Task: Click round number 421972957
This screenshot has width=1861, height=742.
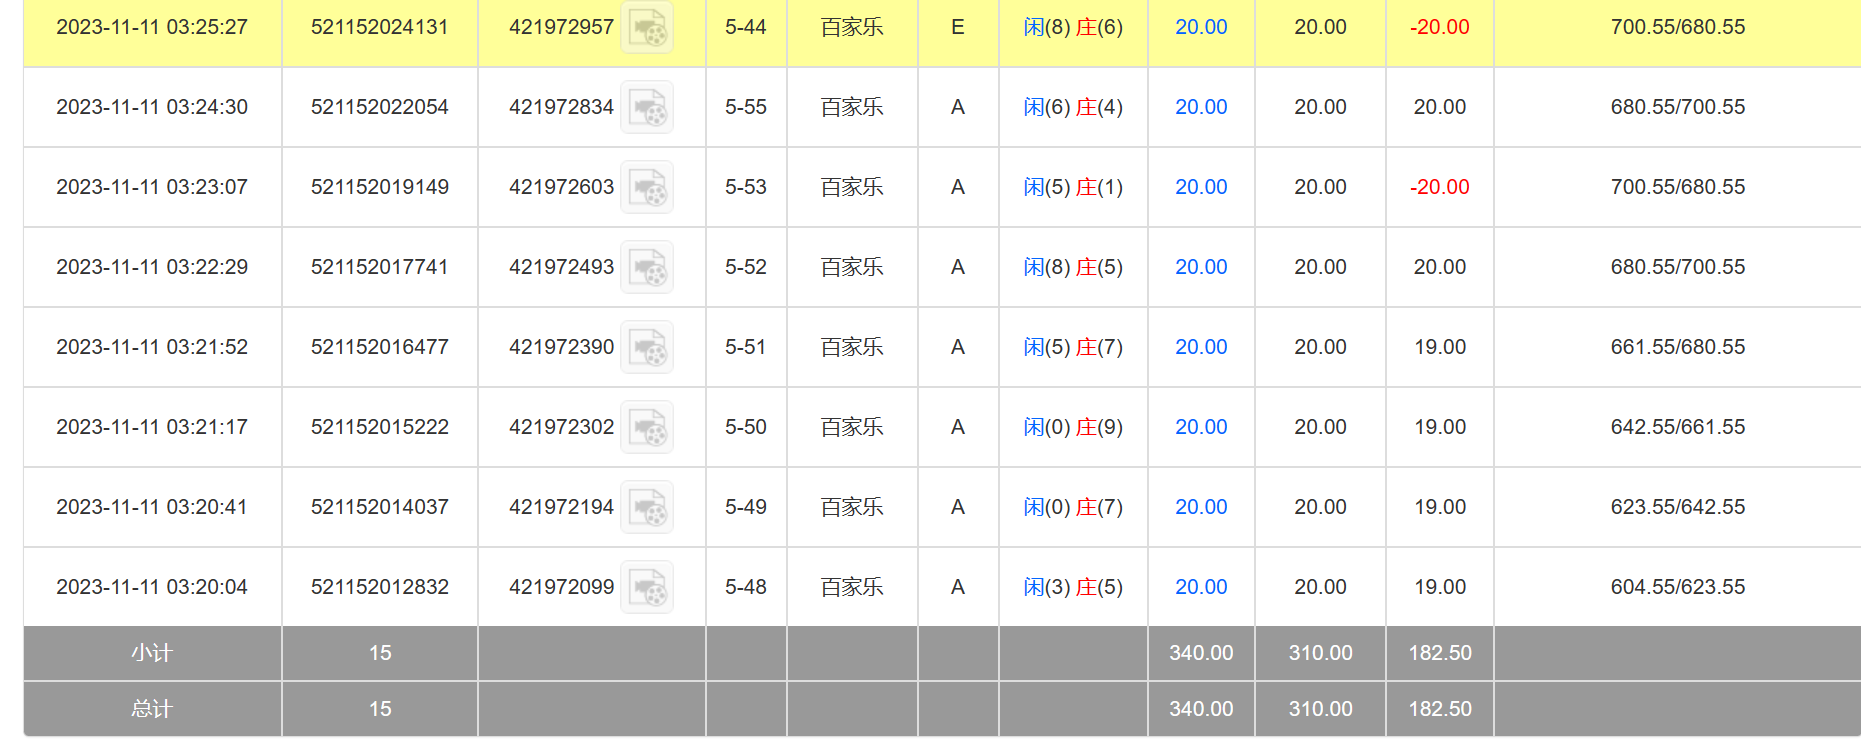Action: (x=561, y=27)
